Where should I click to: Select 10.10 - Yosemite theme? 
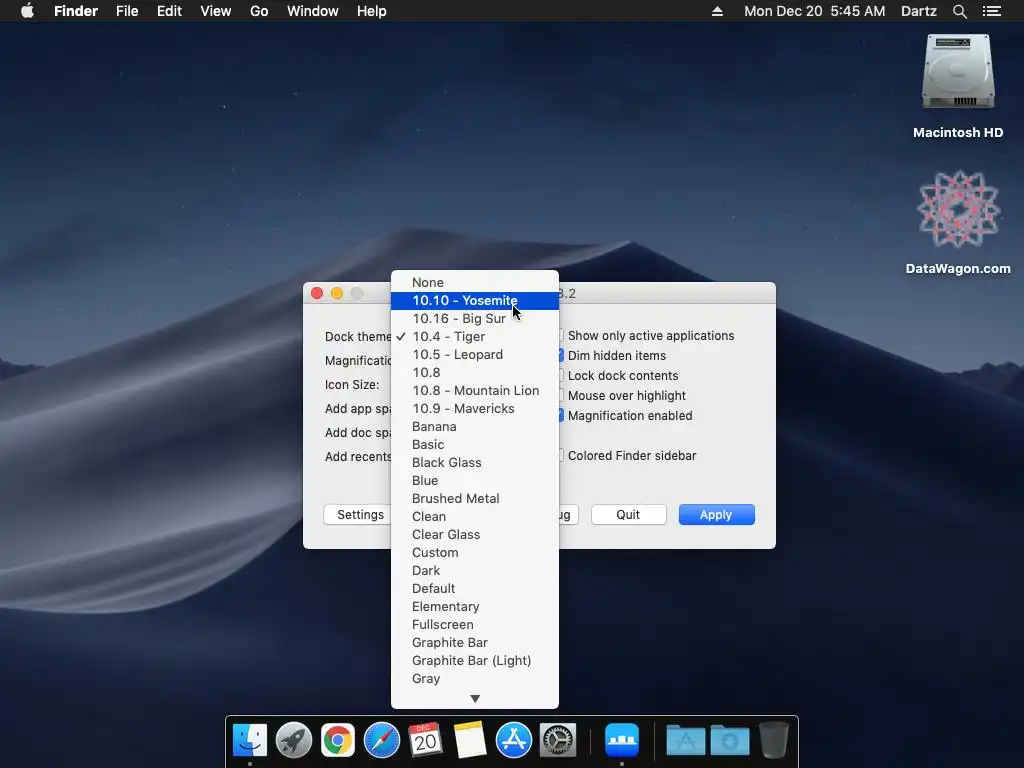click(475, 300)
